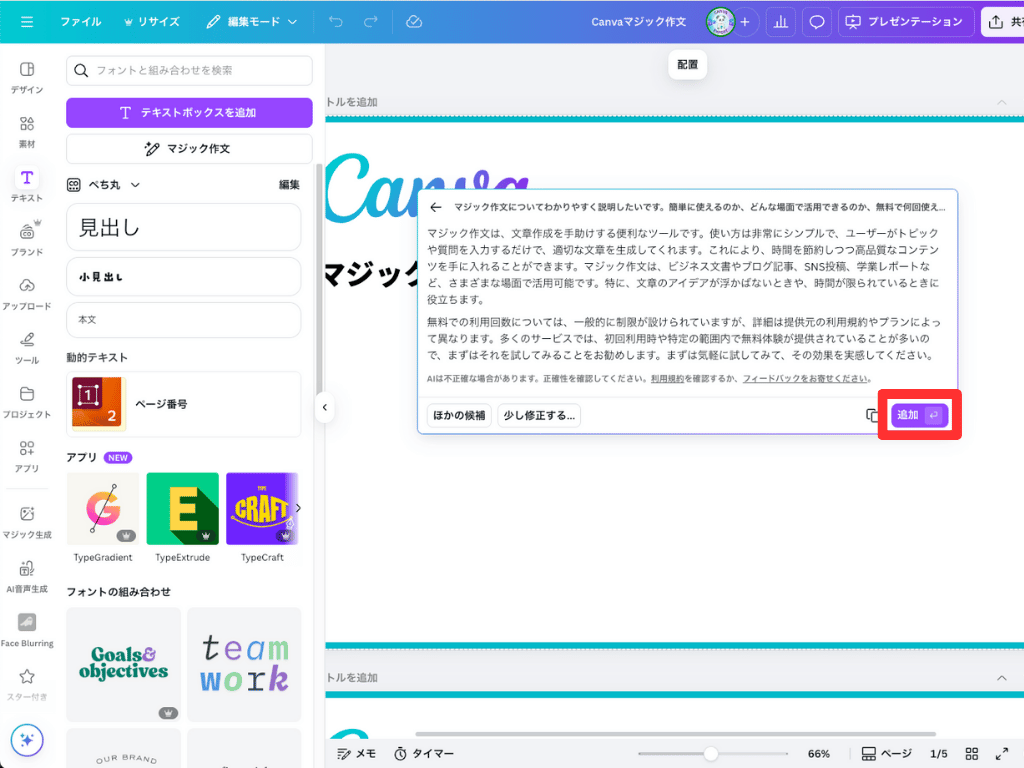Open the 利用規約 link

click(x=667, y=379)
